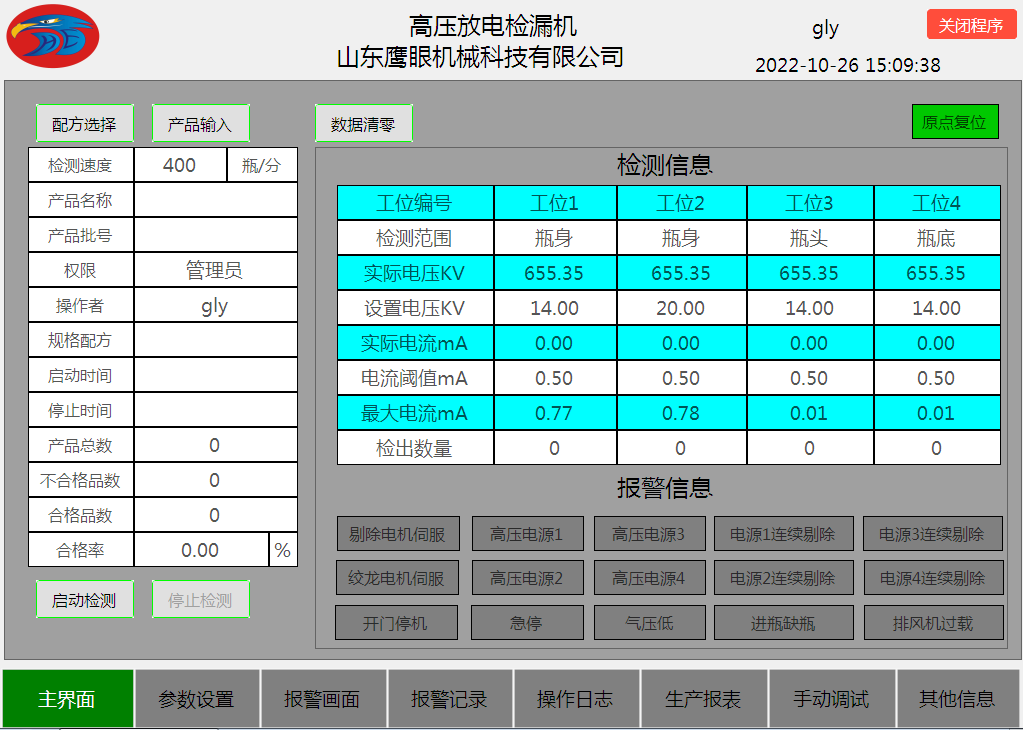
Task: Click 工位2 设置电压 value 20.00
Action: 682,308
